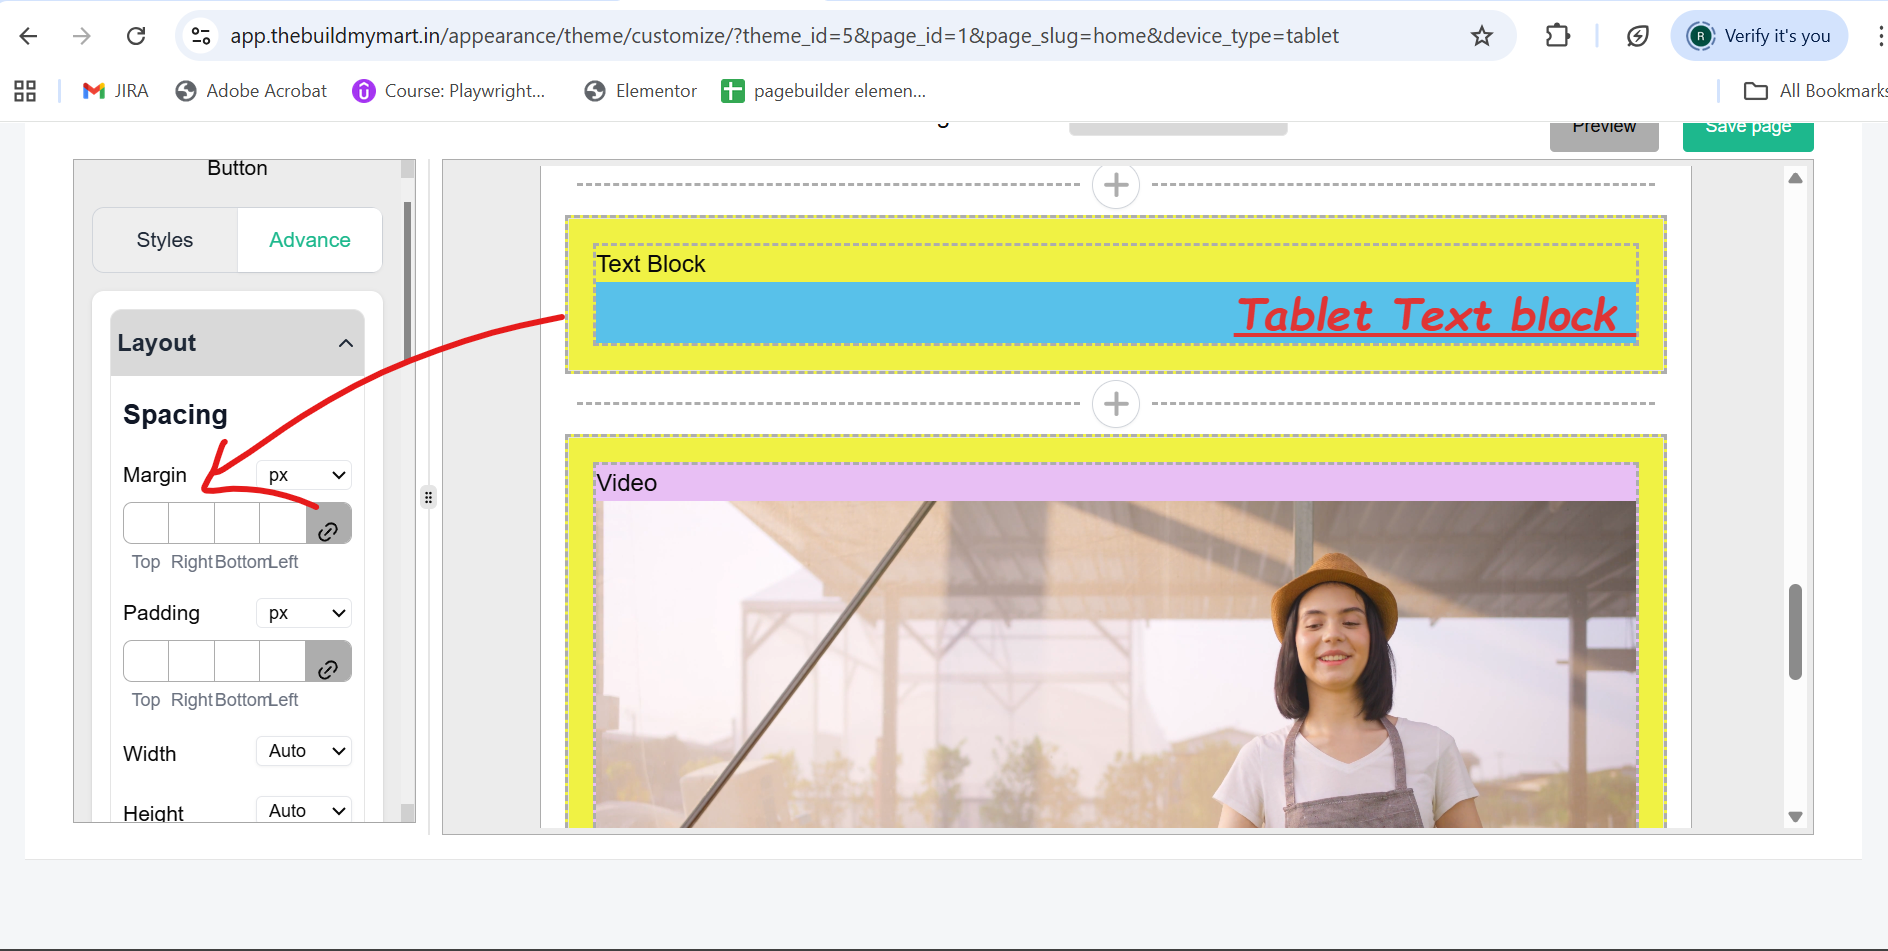
Task: Open the Width Auto dropdown
Action: (x=304, y=751)
